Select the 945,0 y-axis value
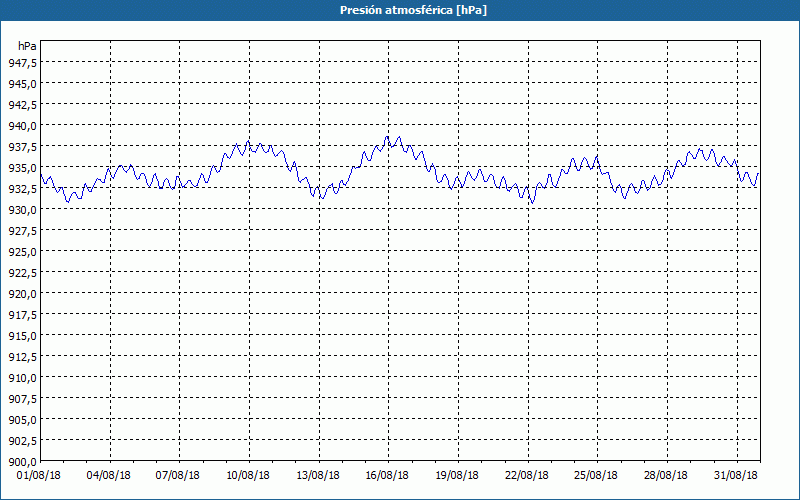 coord(22,83)
